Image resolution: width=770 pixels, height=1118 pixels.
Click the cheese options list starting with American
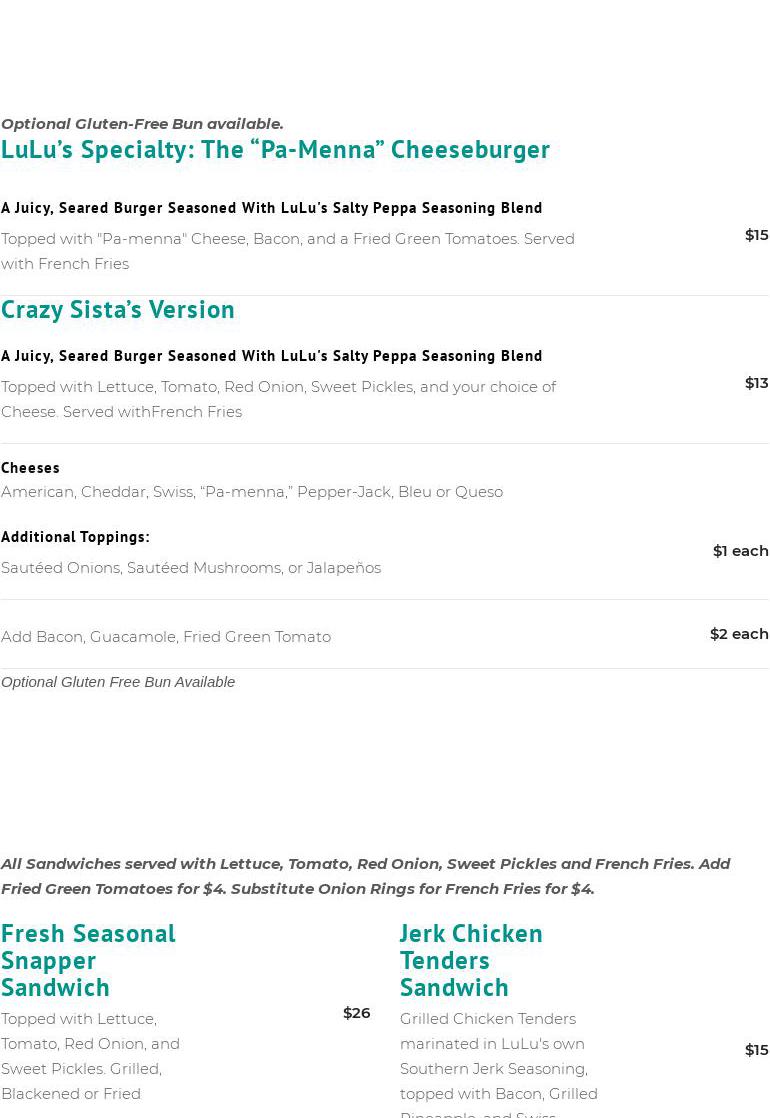tap(252, 492)
